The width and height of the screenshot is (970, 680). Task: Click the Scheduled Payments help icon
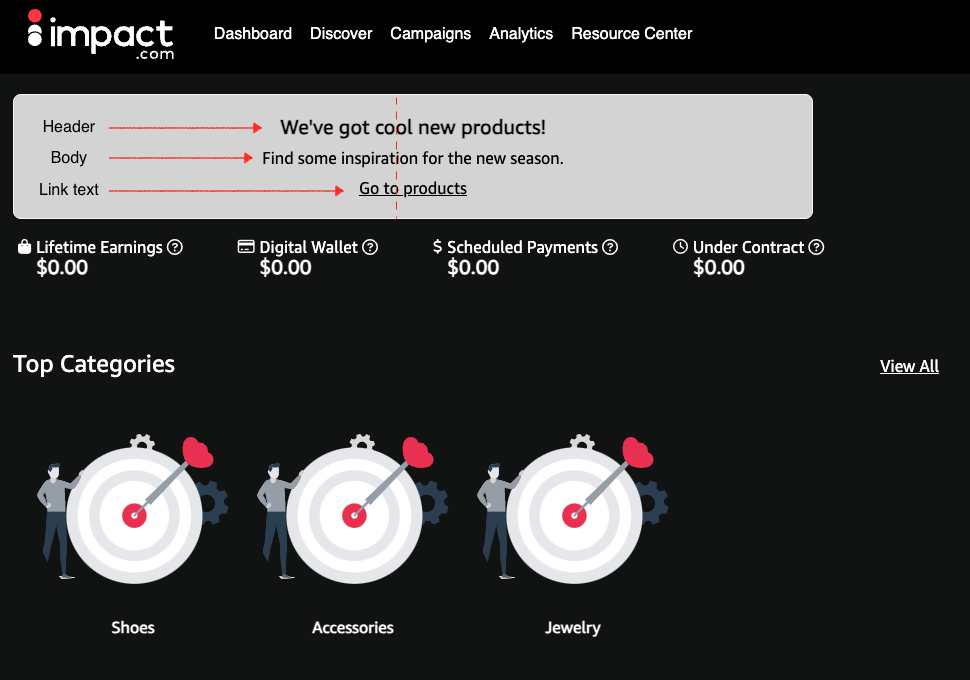point(610,247)
